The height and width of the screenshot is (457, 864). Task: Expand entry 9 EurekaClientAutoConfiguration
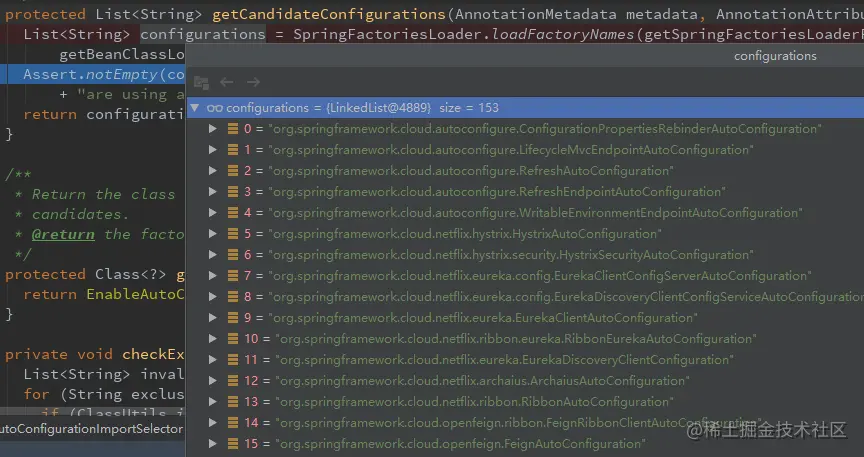click(x=212, y=318)
